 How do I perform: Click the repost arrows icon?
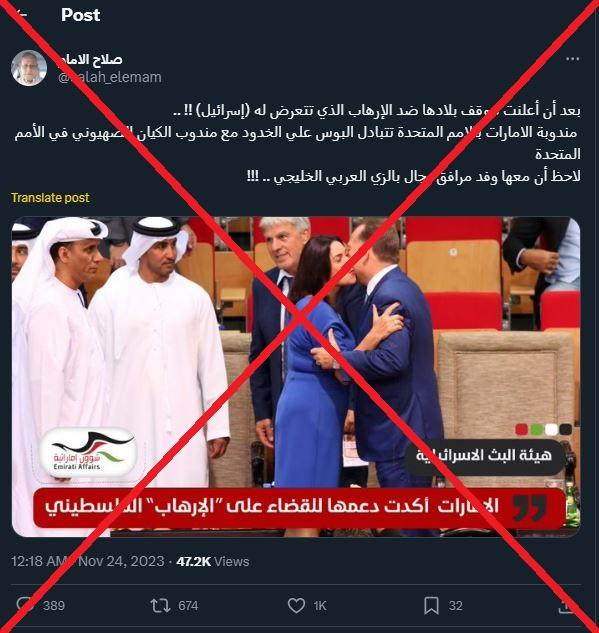tap(160, 606)
